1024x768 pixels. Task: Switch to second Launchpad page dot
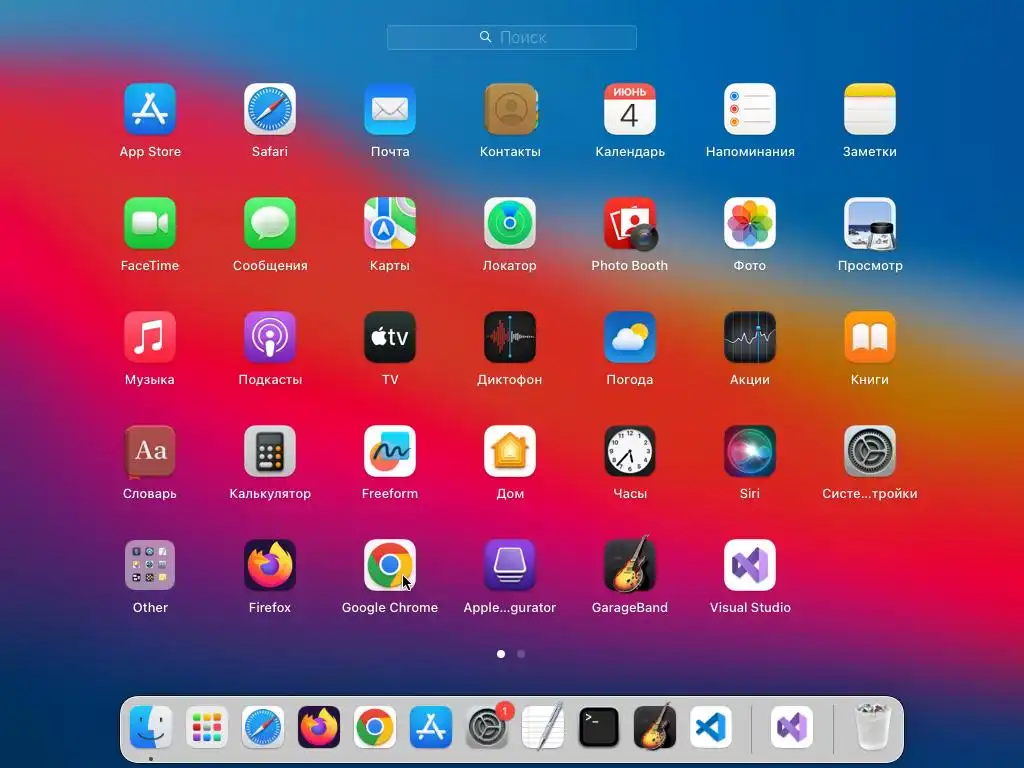521,654
